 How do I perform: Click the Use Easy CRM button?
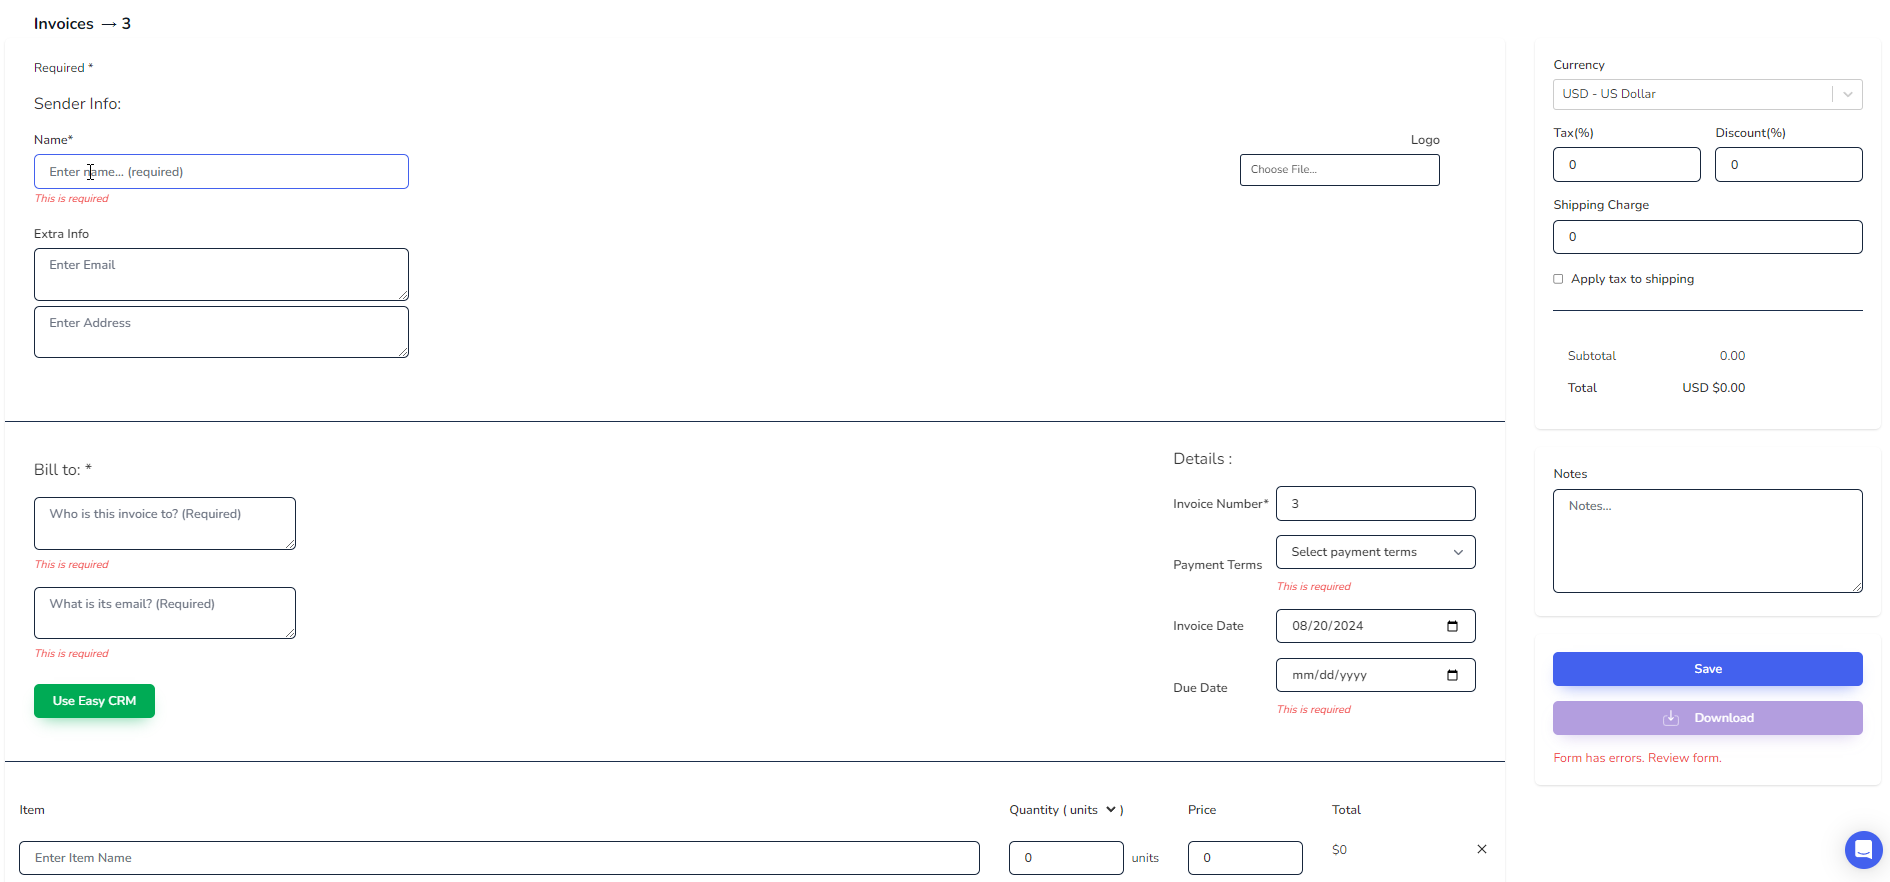pos(94,701)
